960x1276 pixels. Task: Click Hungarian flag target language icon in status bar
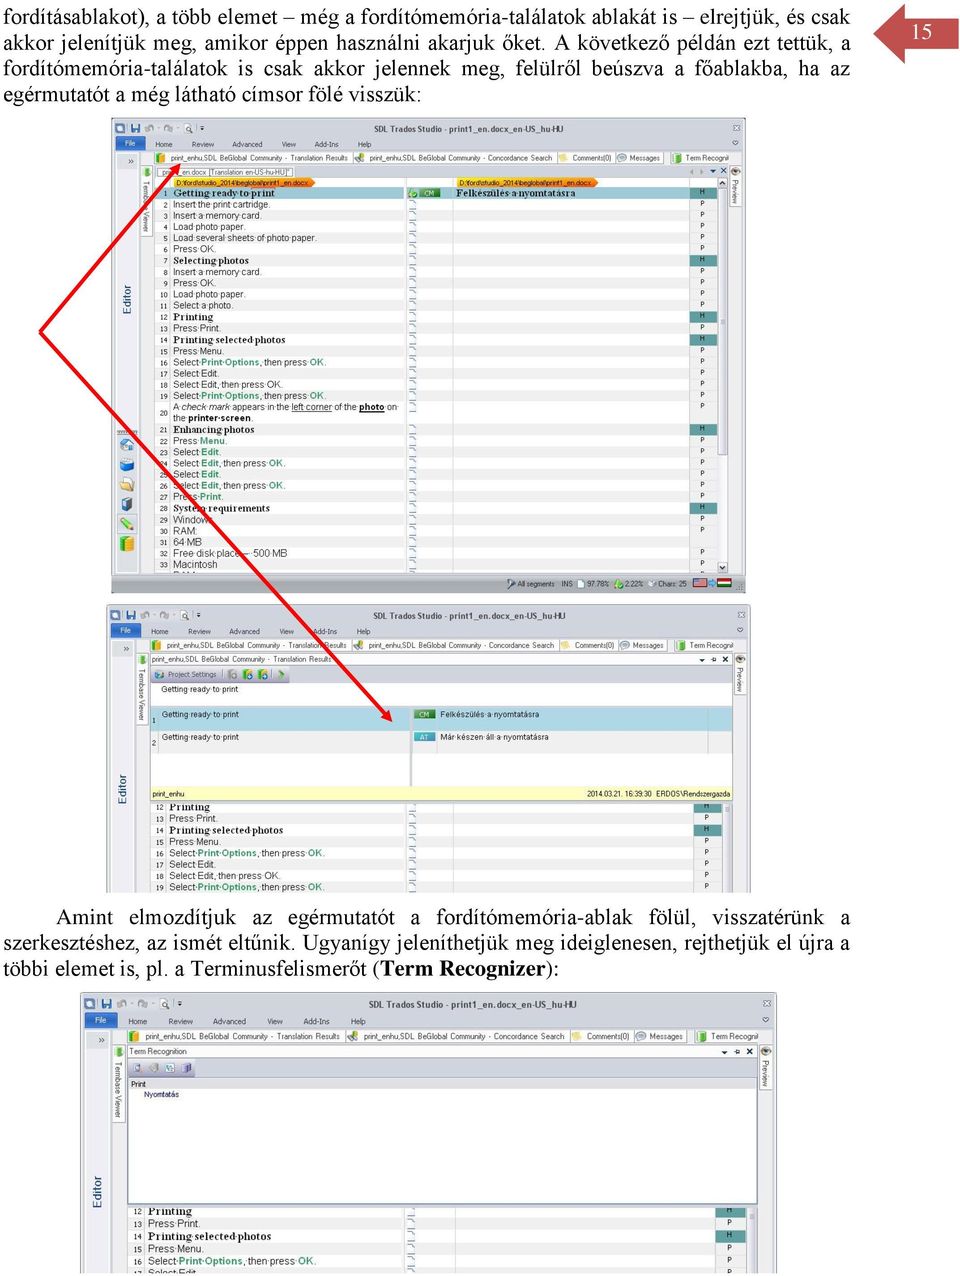tap(725, 583)
